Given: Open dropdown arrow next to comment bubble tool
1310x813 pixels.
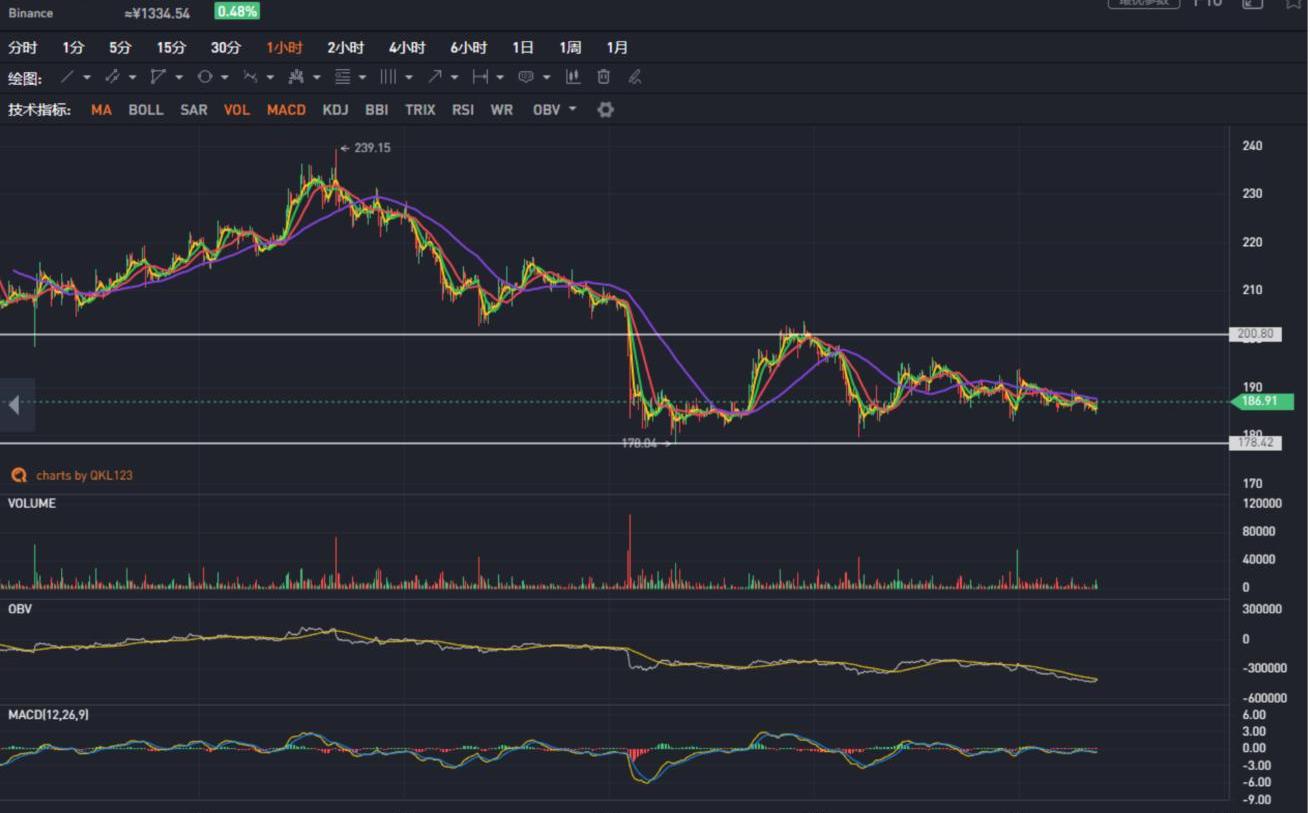Looking at the screenshot, I should (547, 78).
